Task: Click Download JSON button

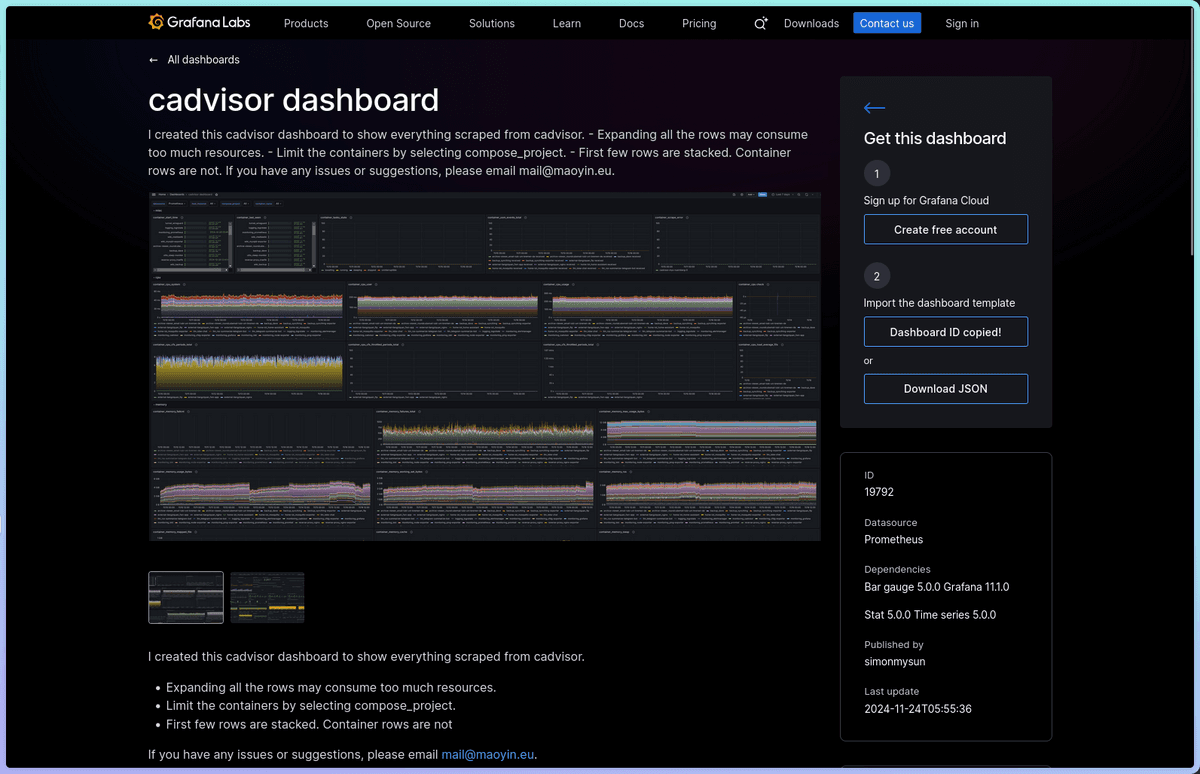Action: [x=946, y=389]
